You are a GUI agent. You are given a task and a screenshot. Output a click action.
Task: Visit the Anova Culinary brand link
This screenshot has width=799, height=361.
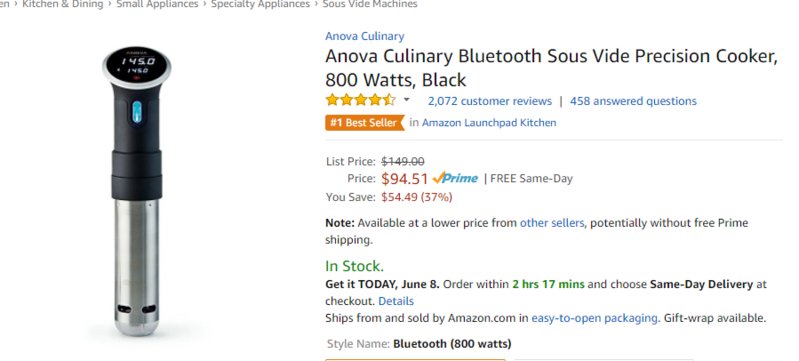(x=365, y=36)
